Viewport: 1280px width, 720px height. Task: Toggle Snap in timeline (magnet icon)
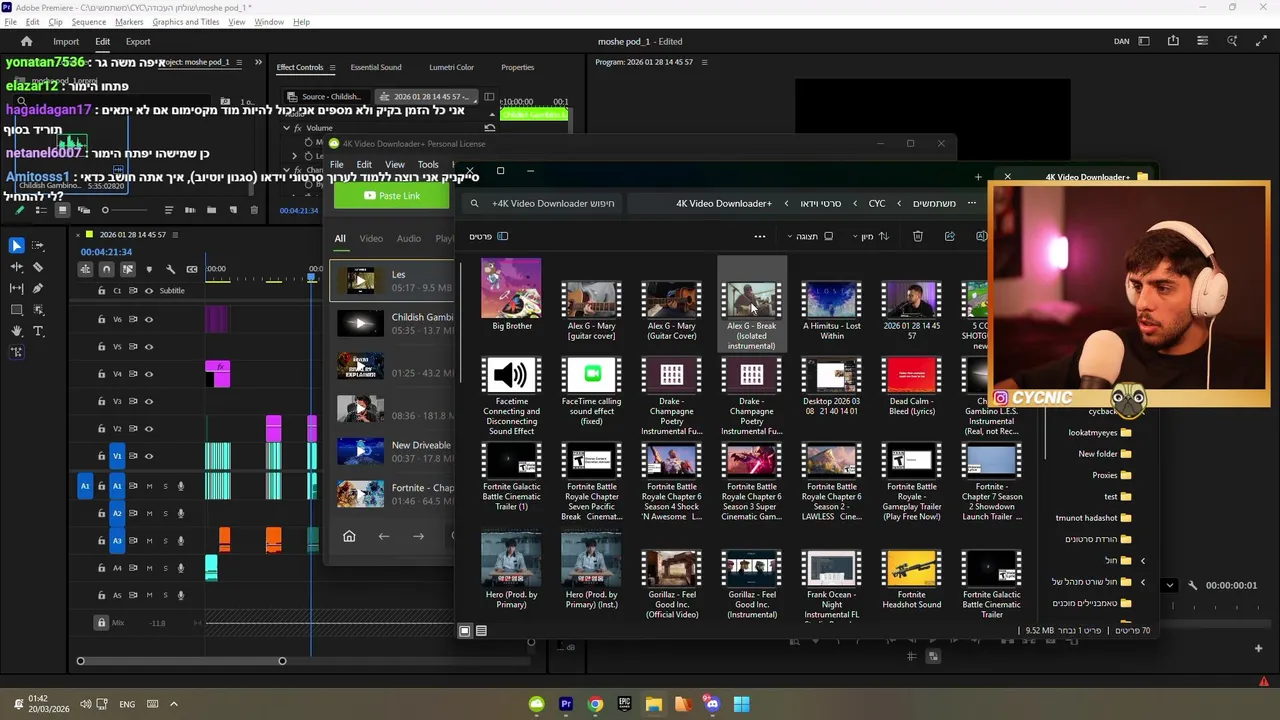pos(106,269)
